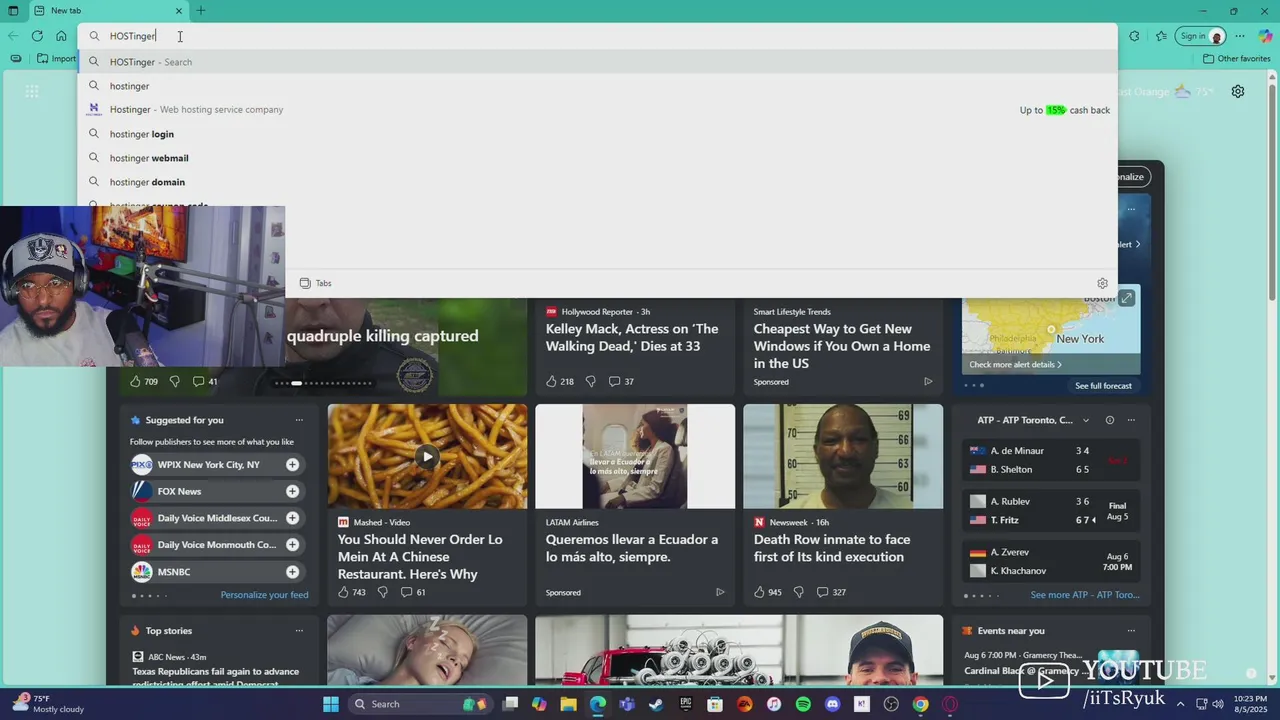Open Death Row inmate article headline

point(832,548)
